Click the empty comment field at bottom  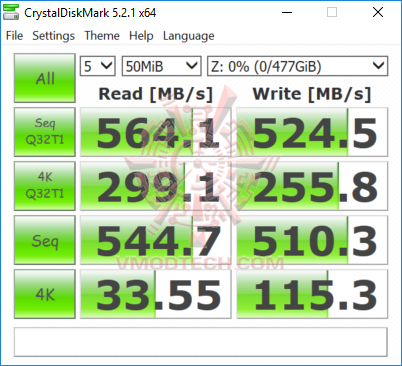pyautogui.click(x=201, y=342)
